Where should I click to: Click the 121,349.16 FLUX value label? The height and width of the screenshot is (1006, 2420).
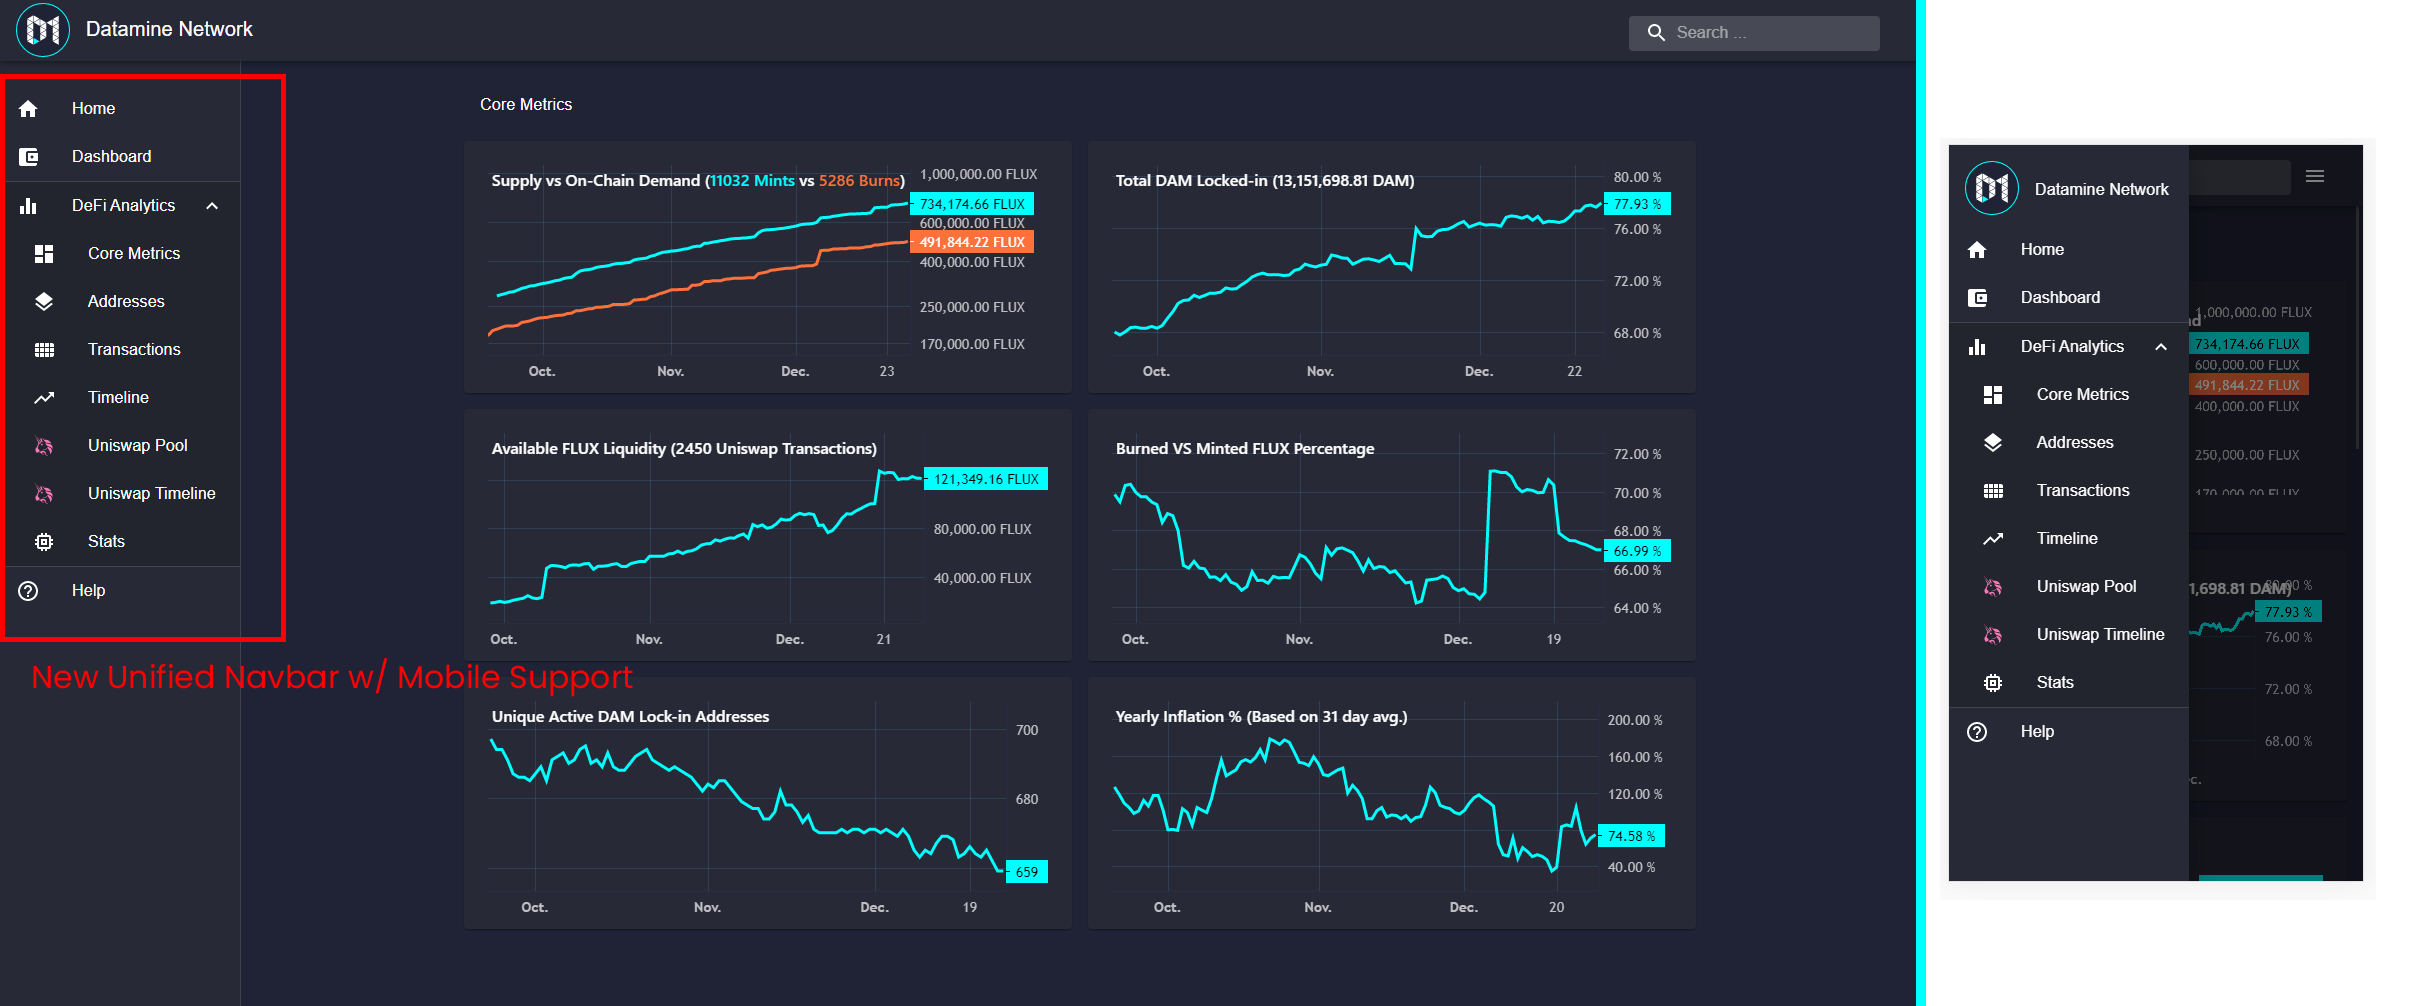[x=986, y=479]
